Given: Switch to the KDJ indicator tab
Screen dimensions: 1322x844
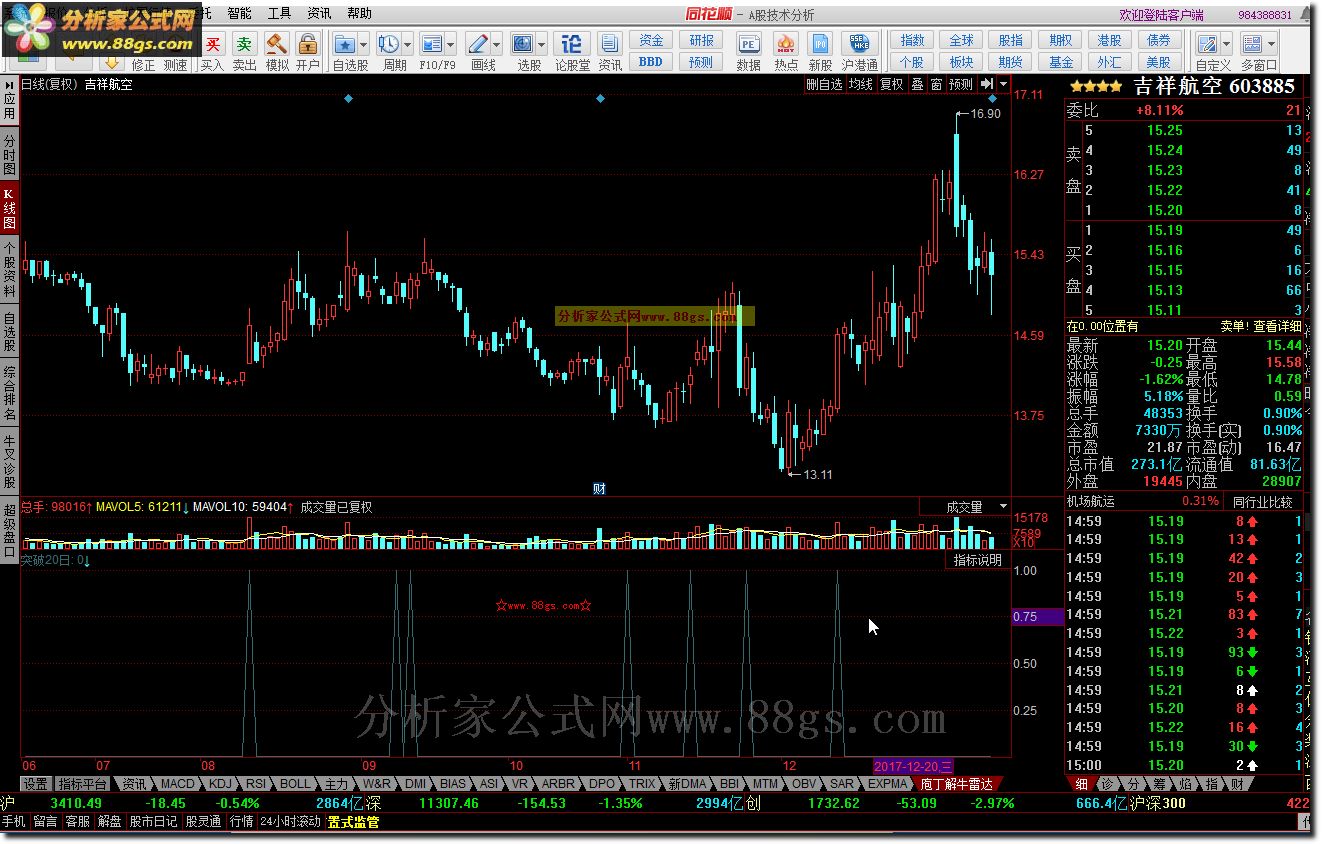Looking at the screenshot, I should point(221,784).
